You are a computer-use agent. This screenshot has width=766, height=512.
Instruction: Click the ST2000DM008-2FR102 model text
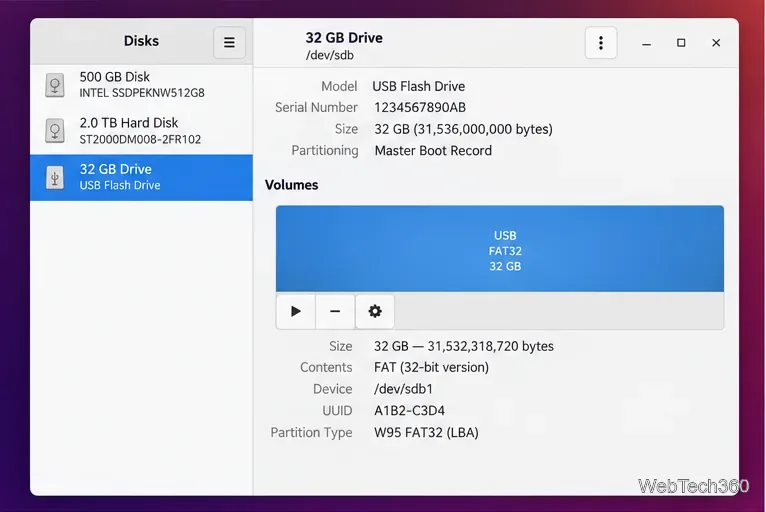[x=140, y=139]
